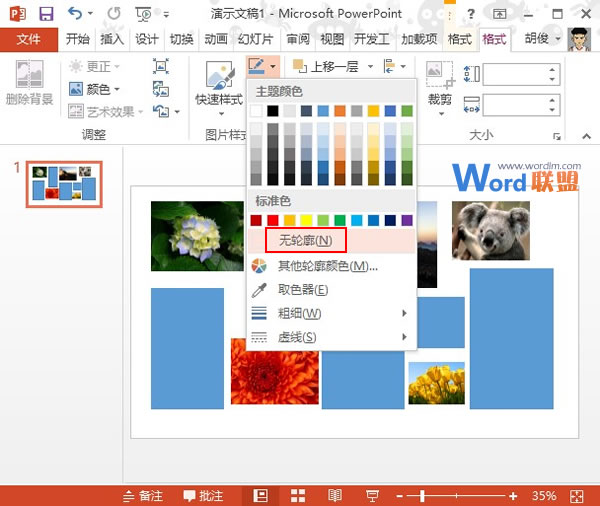This screenshot has height=506, width=600.
Task: Select 取色器(E) eyedropper option
Action: click(x=332, y=290)
